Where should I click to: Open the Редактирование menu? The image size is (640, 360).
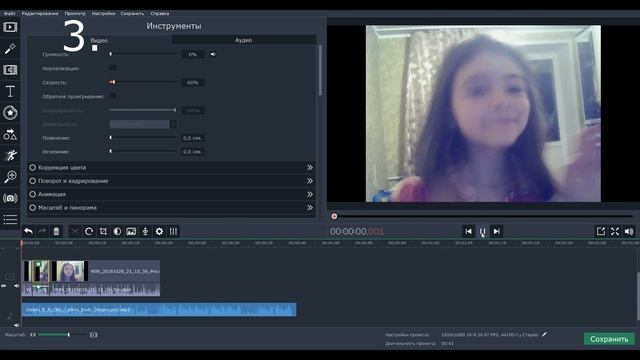pos(40,13)
